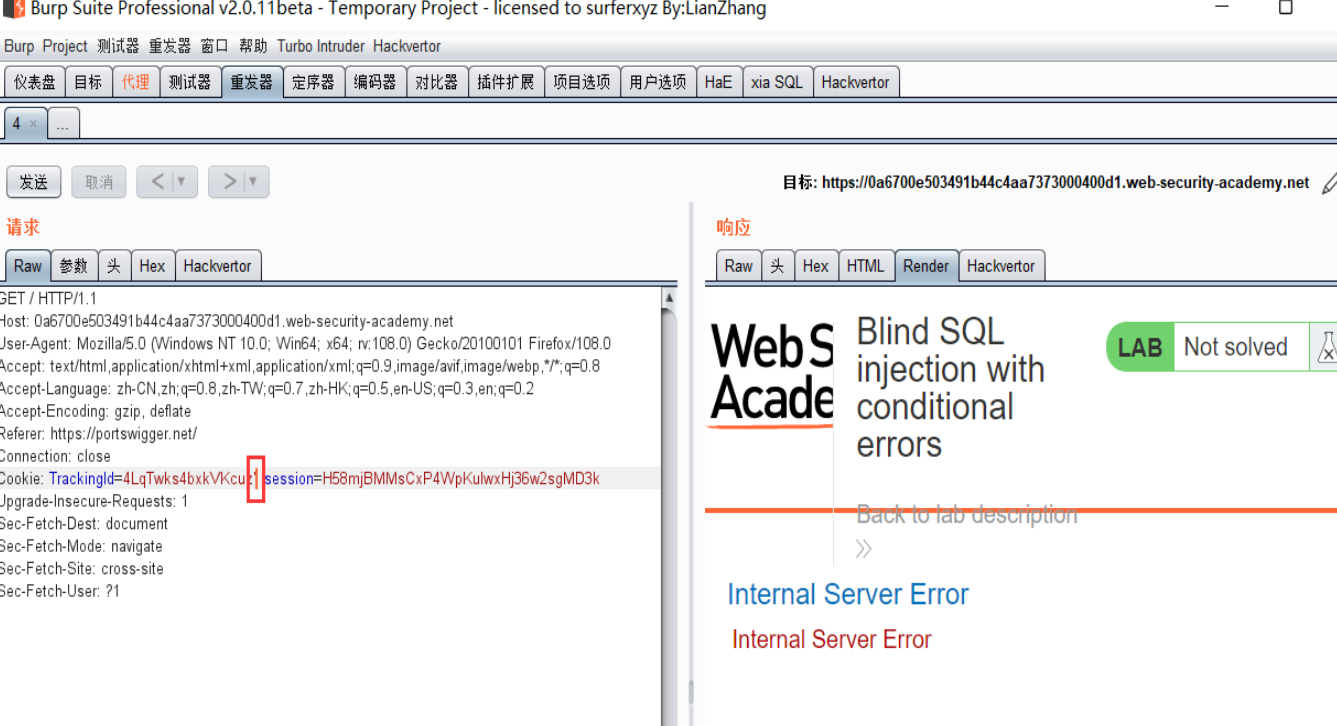
Task: Click the Burp Suite logo in title bar
Action: (13, 9)
